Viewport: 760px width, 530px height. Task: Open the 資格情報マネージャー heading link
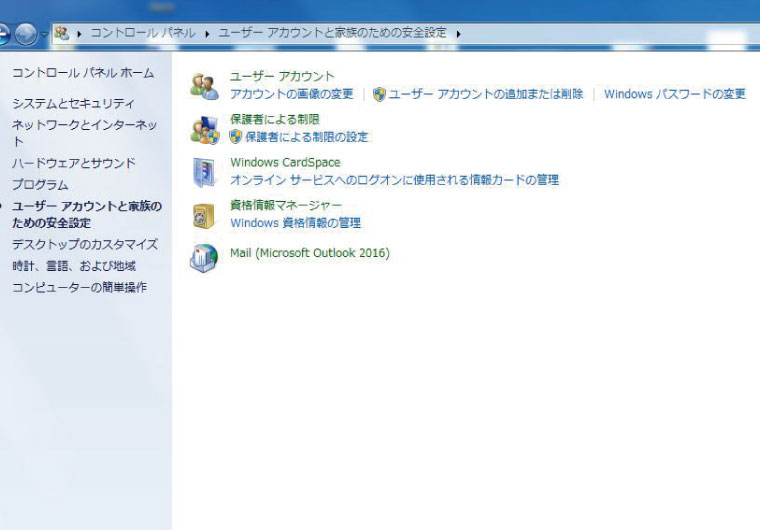(286, 205)
